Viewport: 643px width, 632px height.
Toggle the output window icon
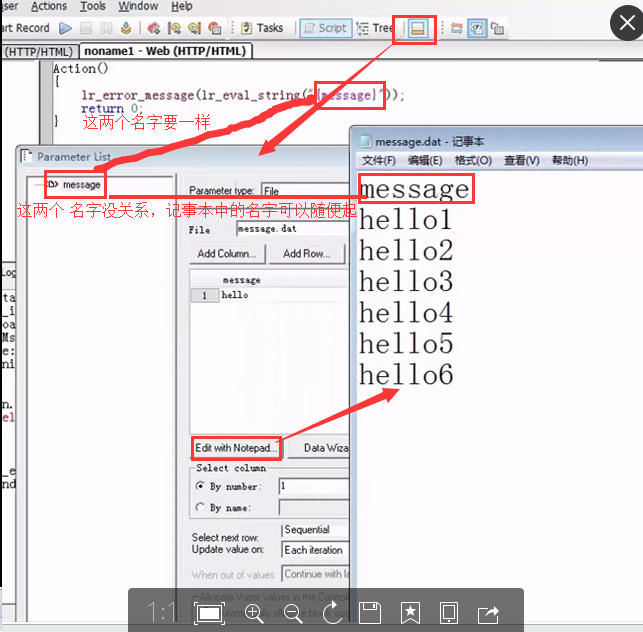pyautogui.click(x=417, y=29)
